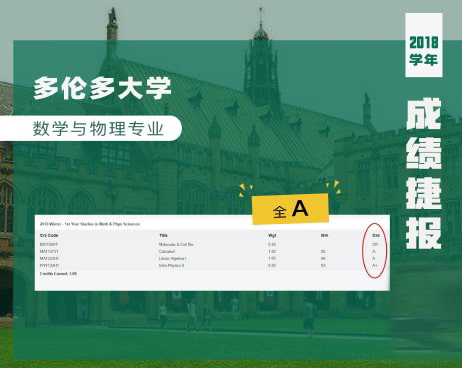Click the 'Credits Earned' summary line
The image size is (462, 368).
click(58, 274)
